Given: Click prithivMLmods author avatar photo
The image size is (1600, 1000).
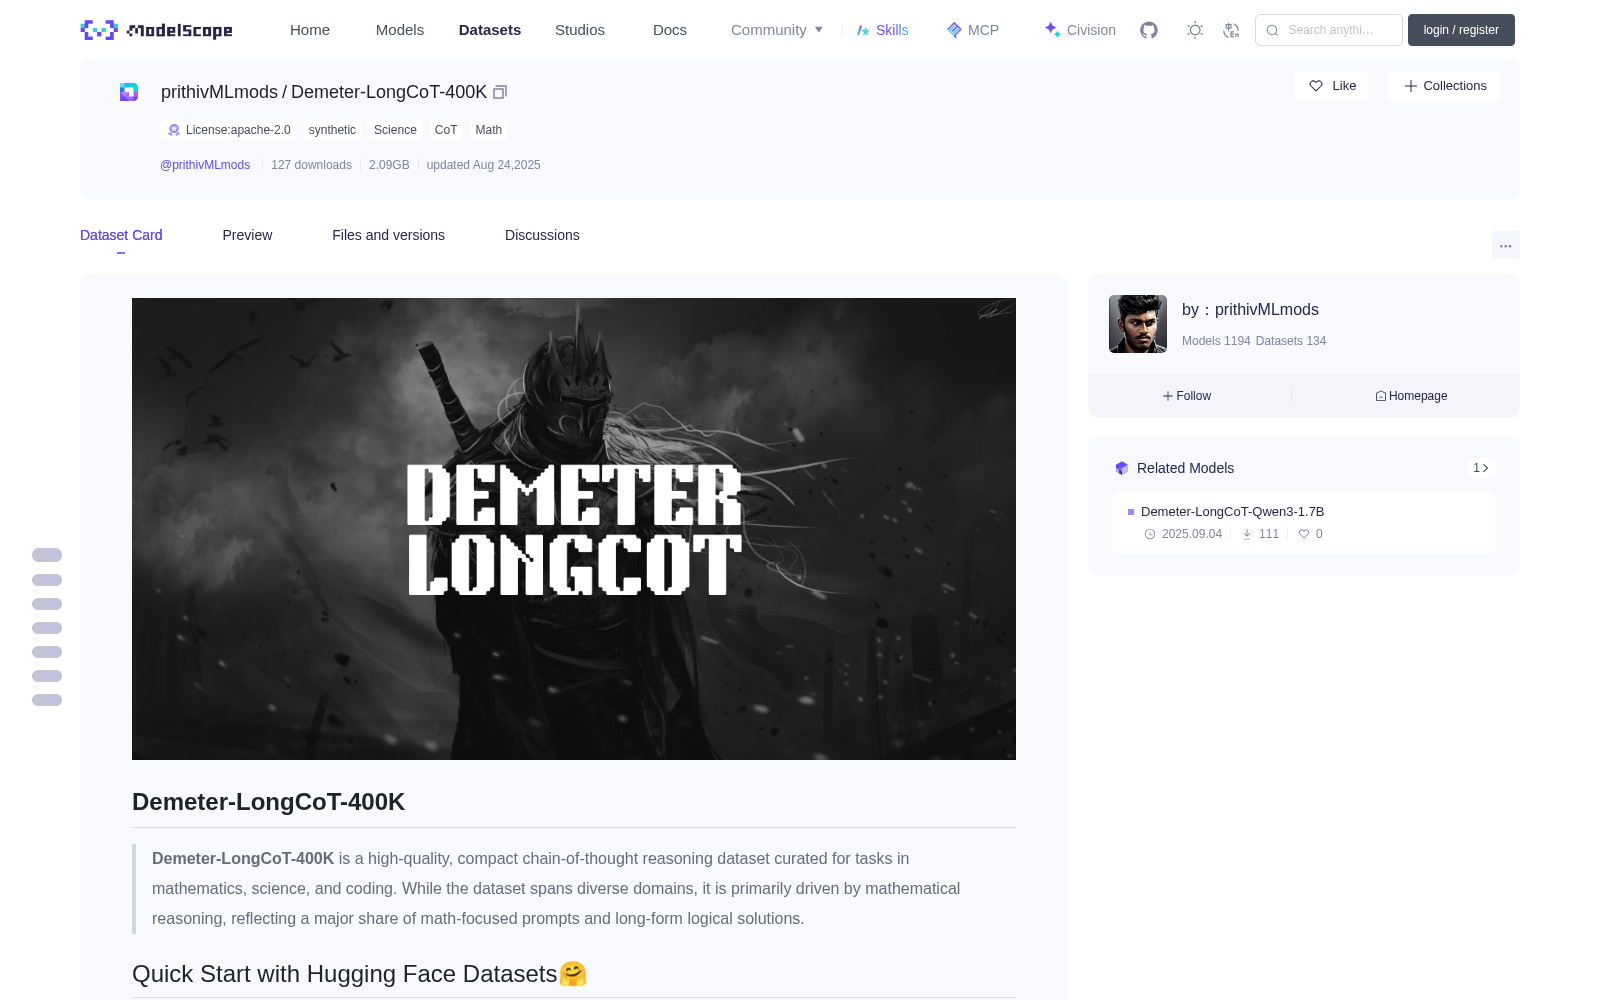Looking at the screenshot, I should (x=1138, y=324).
